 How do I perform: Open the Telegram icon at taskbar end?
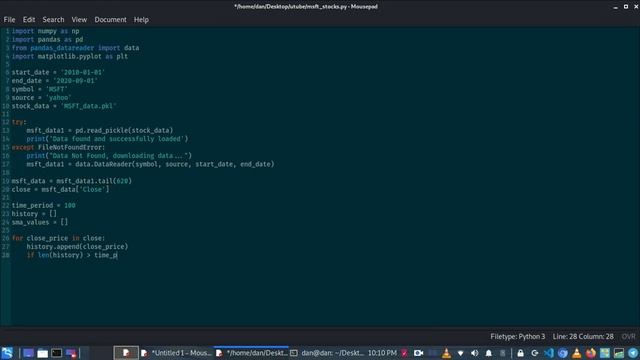pos(633,353)
